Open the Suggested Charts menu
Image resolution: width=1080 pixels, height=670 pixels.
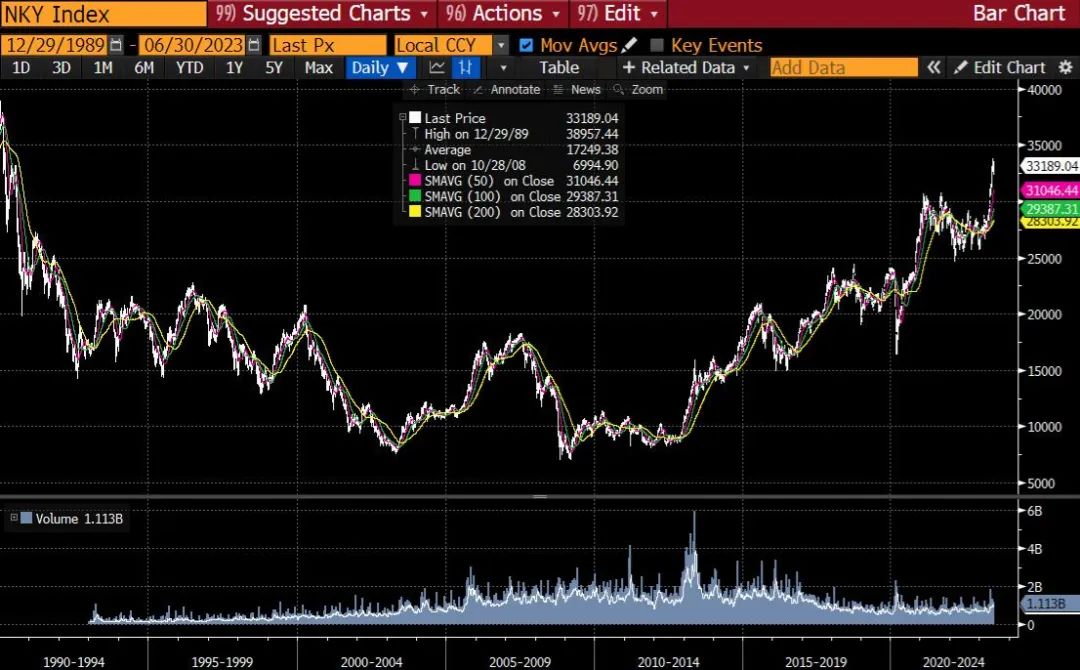point(324,14)
